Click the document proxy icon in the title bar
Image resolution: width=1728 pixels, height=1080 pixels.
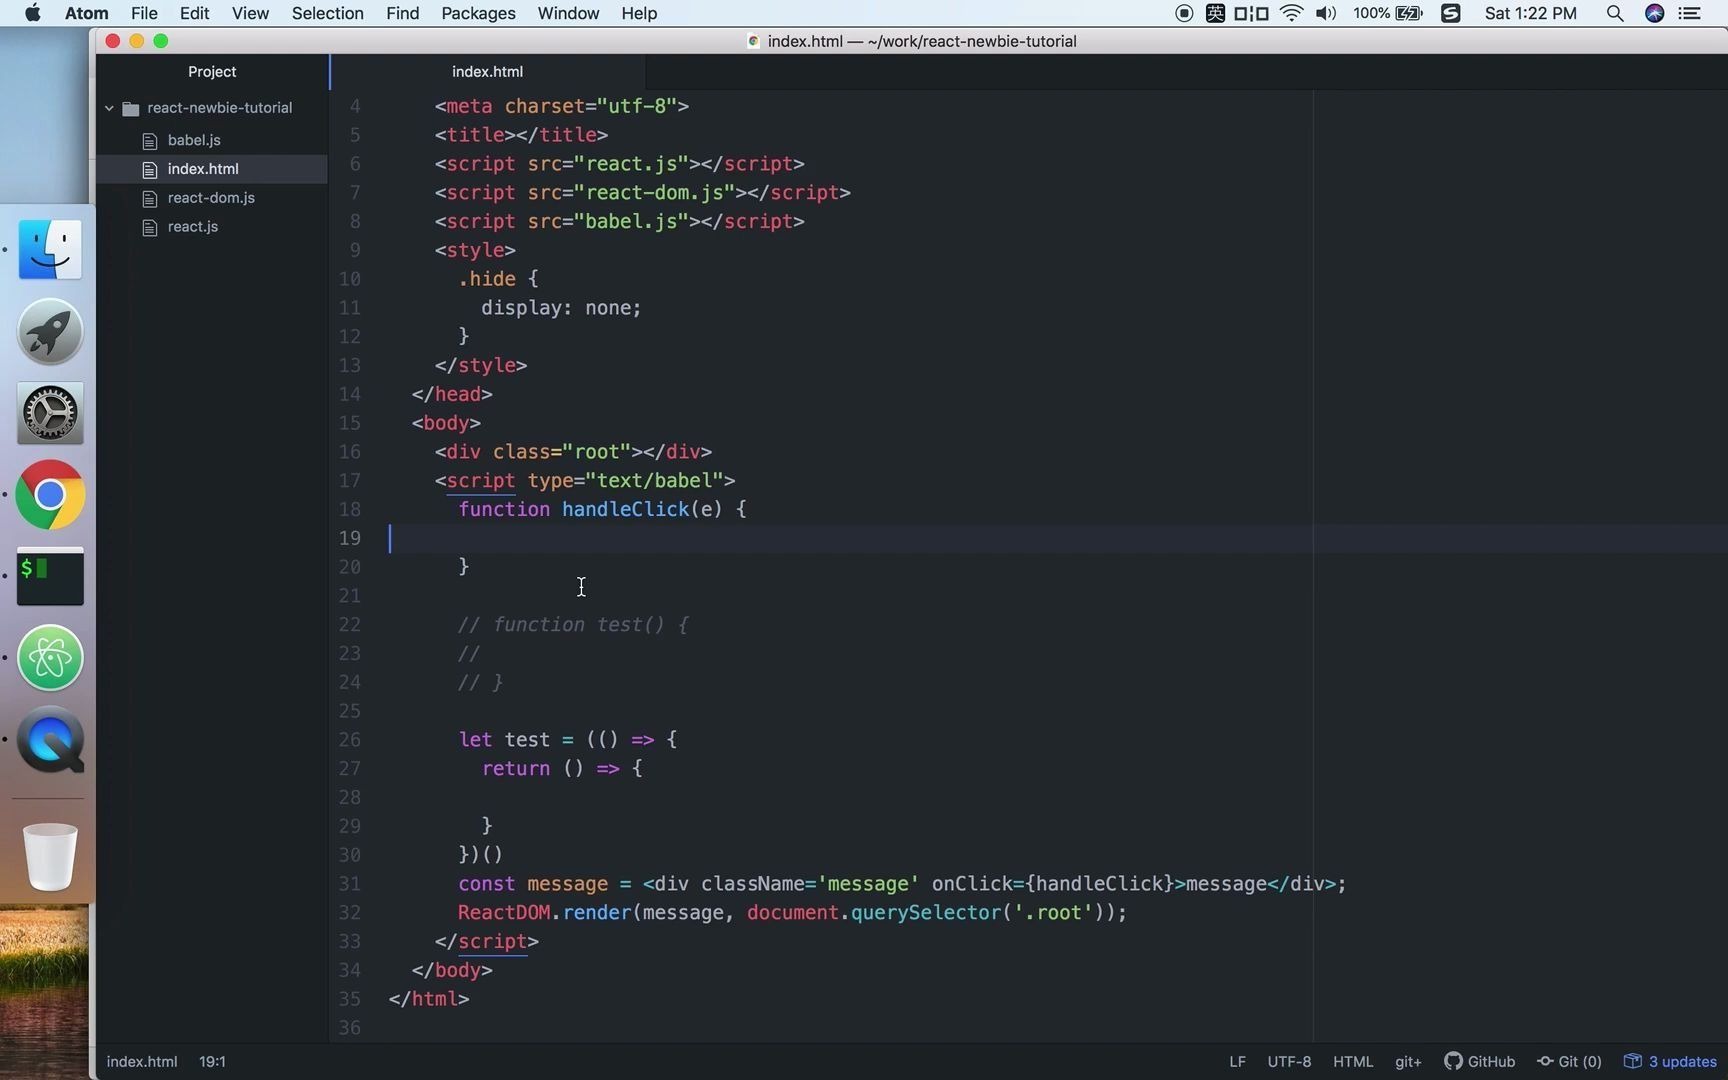coord(753,41)
